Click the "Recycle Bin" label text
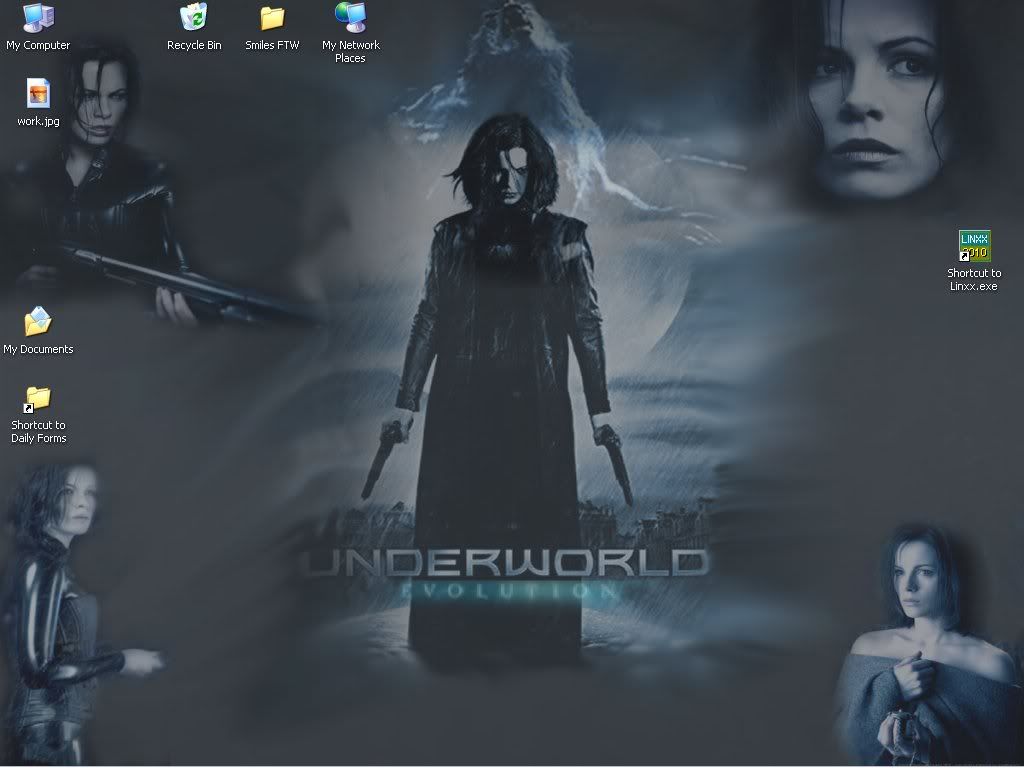The image size is (1024, 768). [194, 45]
